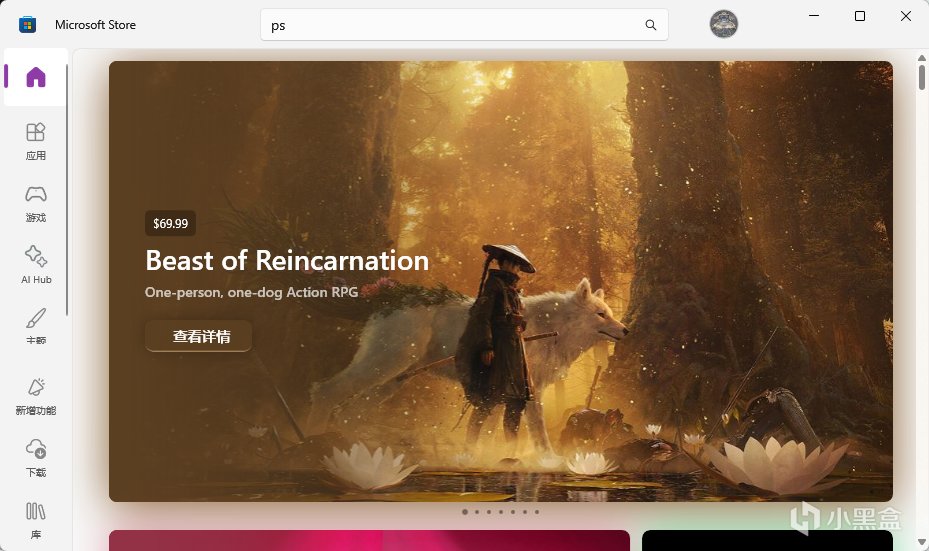Image resolution: width=929 pixels, height=551 pixels.
Task: Open the 库 (Library) page
Action: tap(36, 521)
